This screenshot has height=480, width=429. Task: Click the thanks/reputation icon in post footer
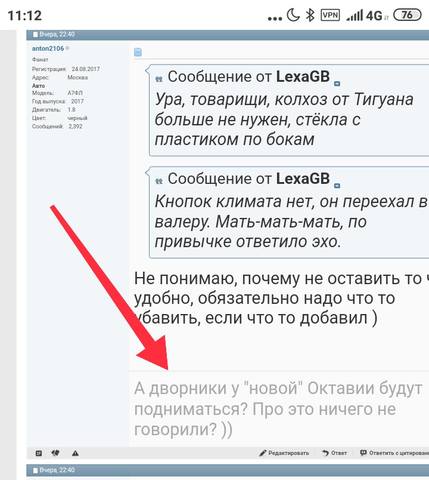tap(56, 453)
